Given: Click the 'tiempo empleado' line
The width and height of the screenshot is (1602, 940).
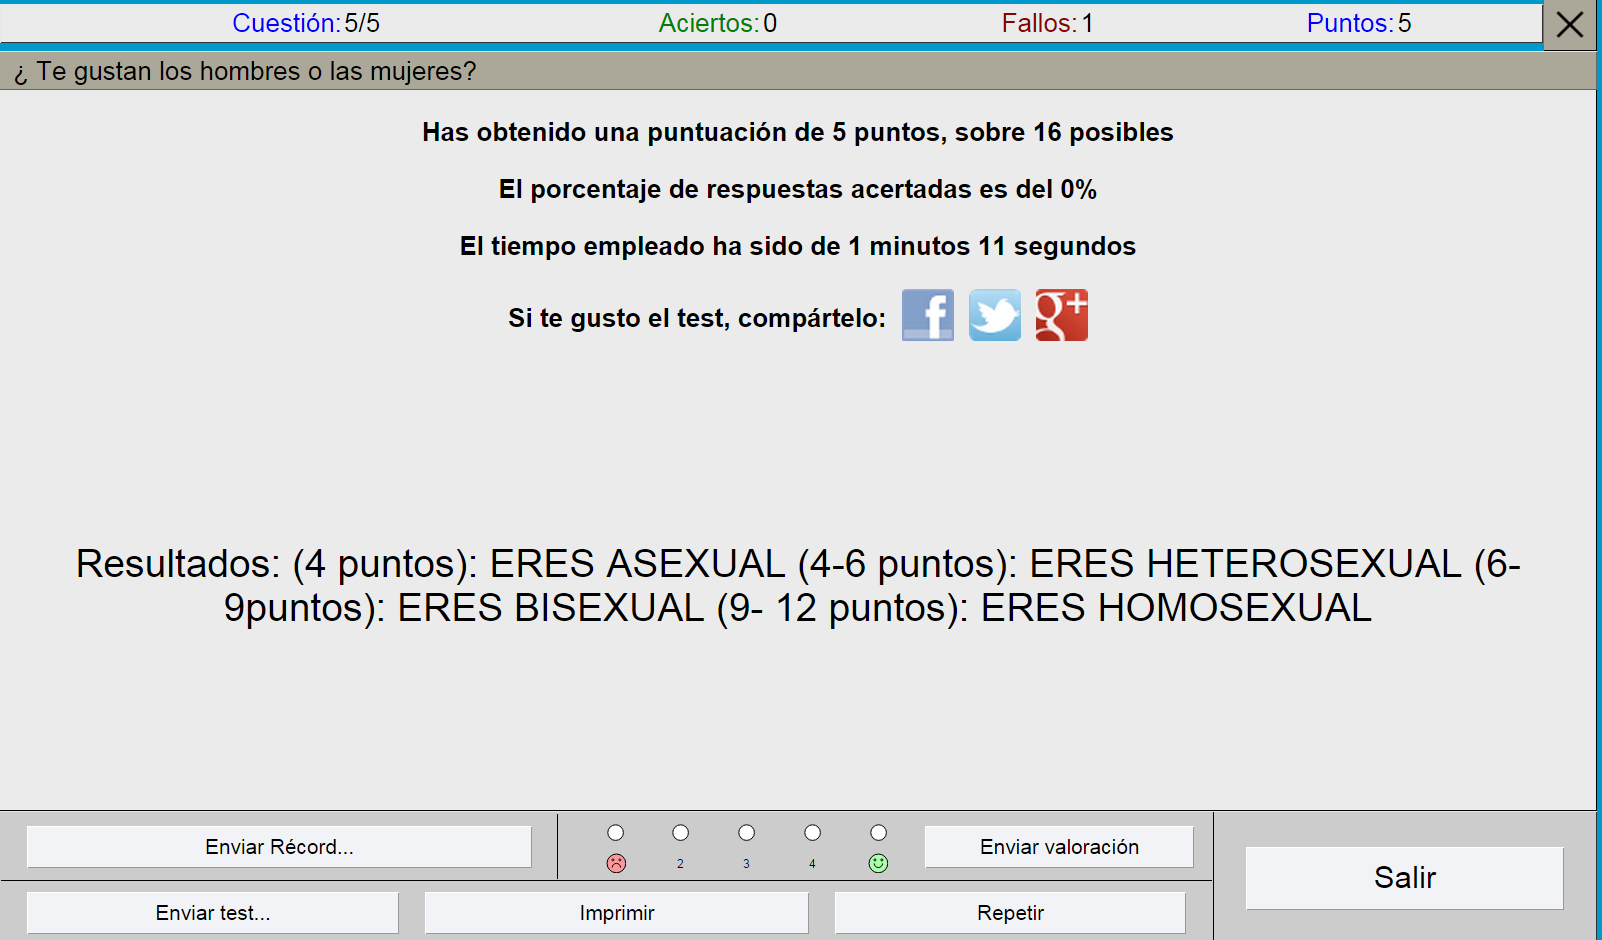Looking at the screenshot, I should click(x=798, y=246).
